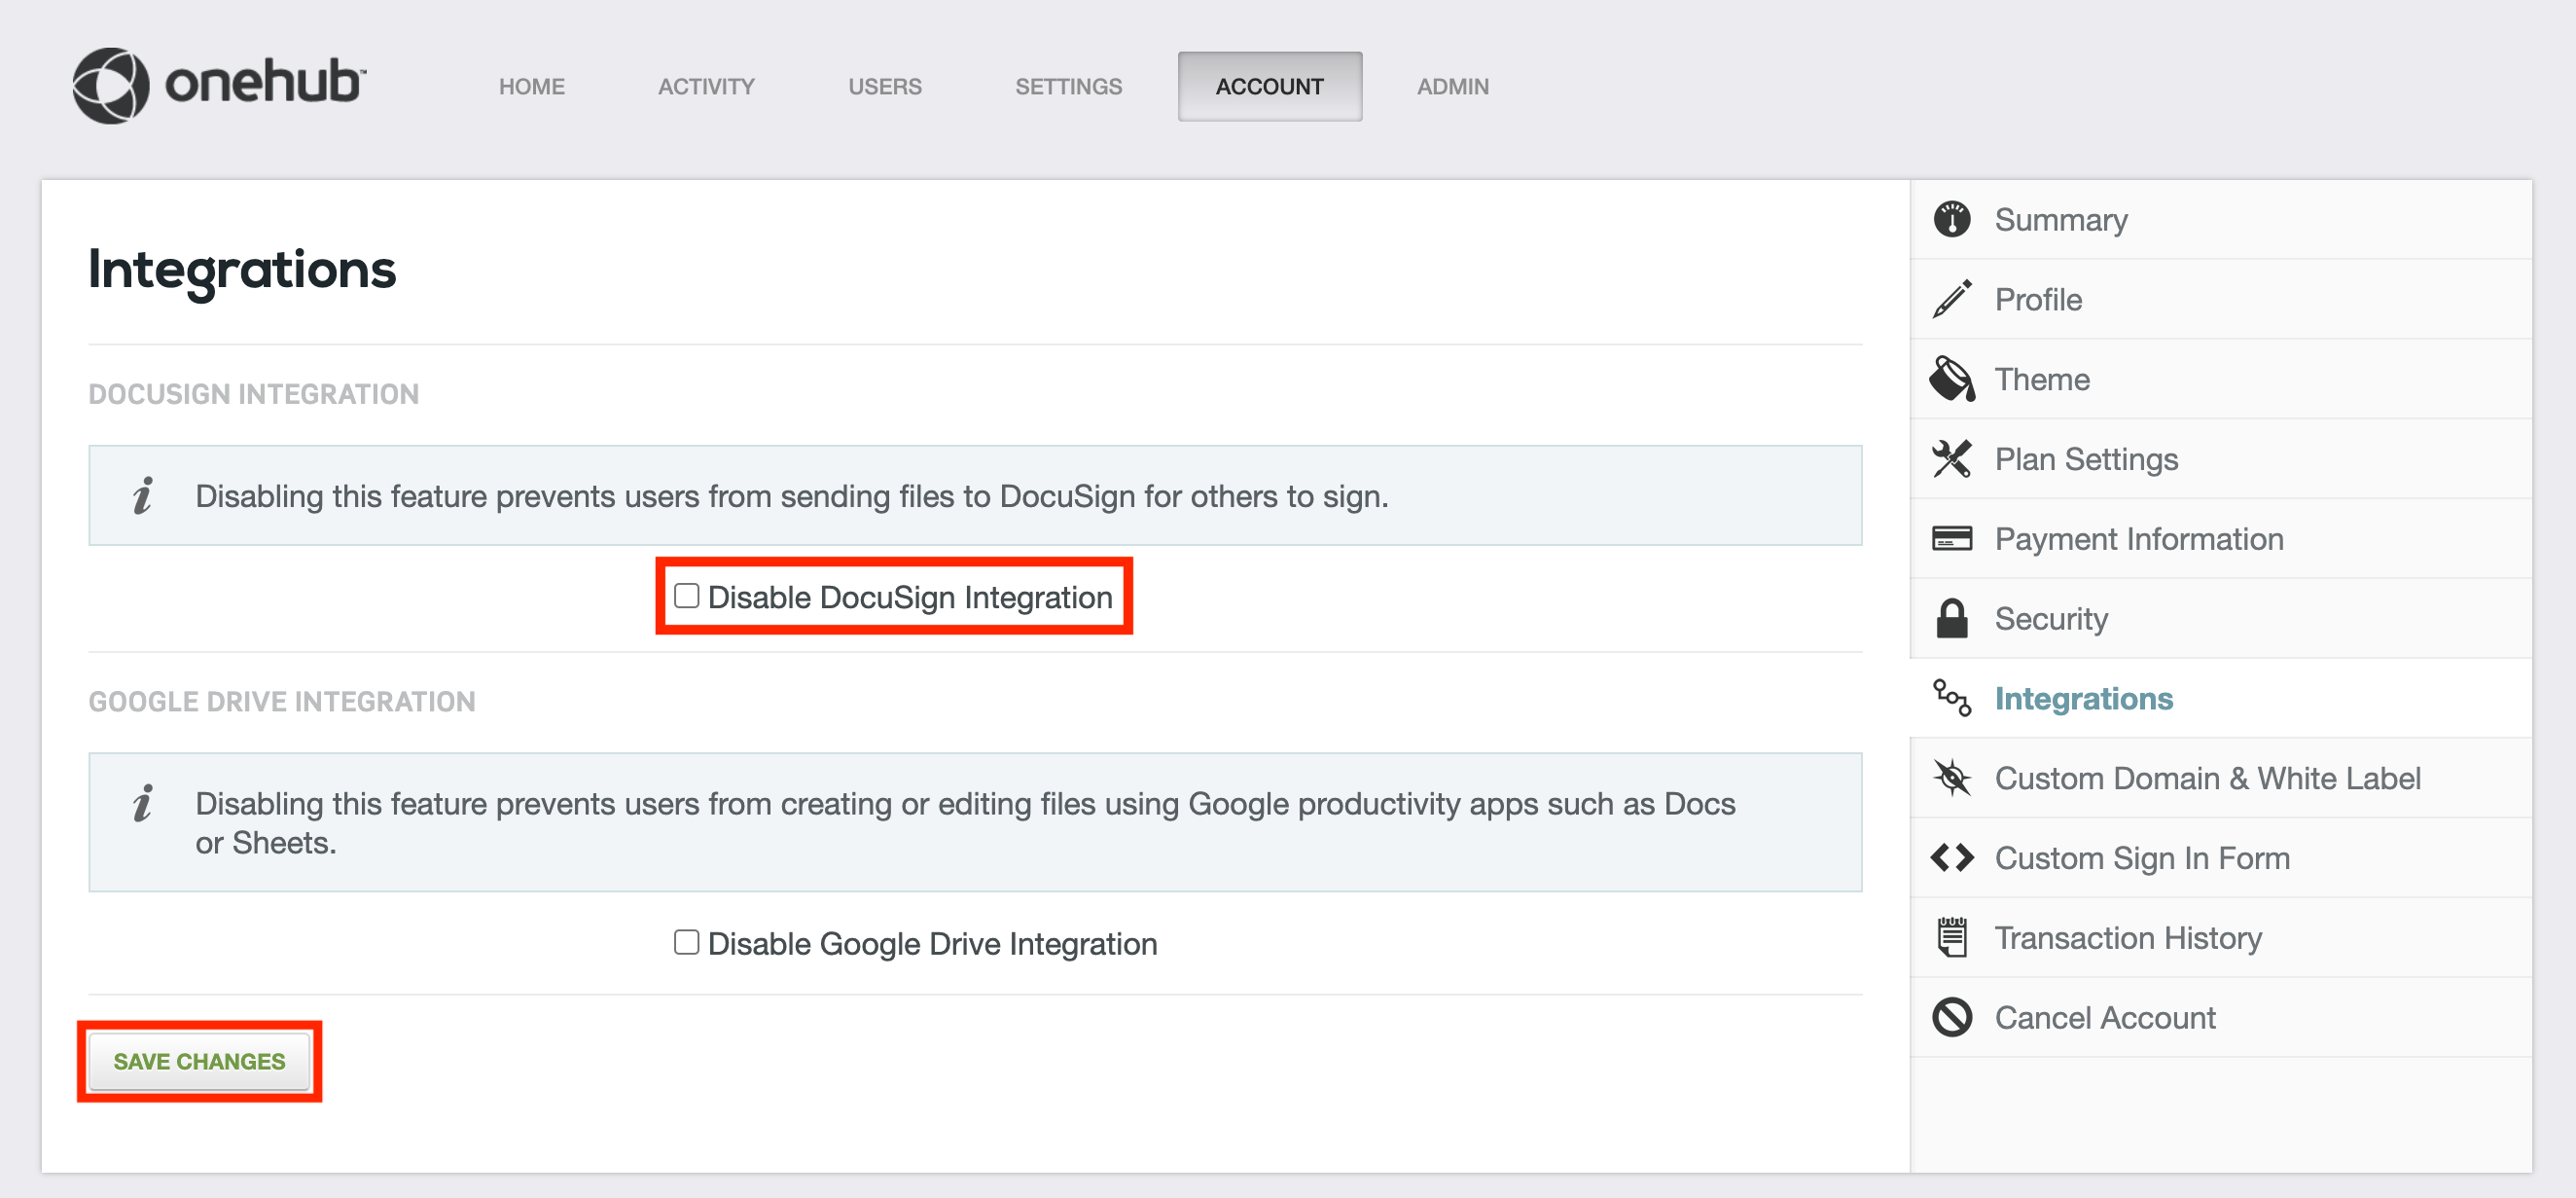Click the Summary gauge icon
The image size is (2576, 1198).
(1951, 219)
